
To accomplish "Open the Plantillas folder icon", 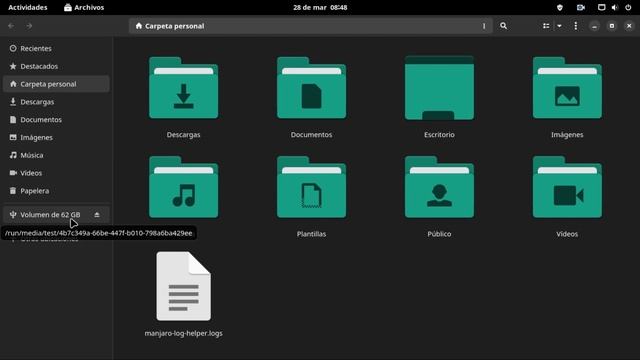I will pos(311,187).
